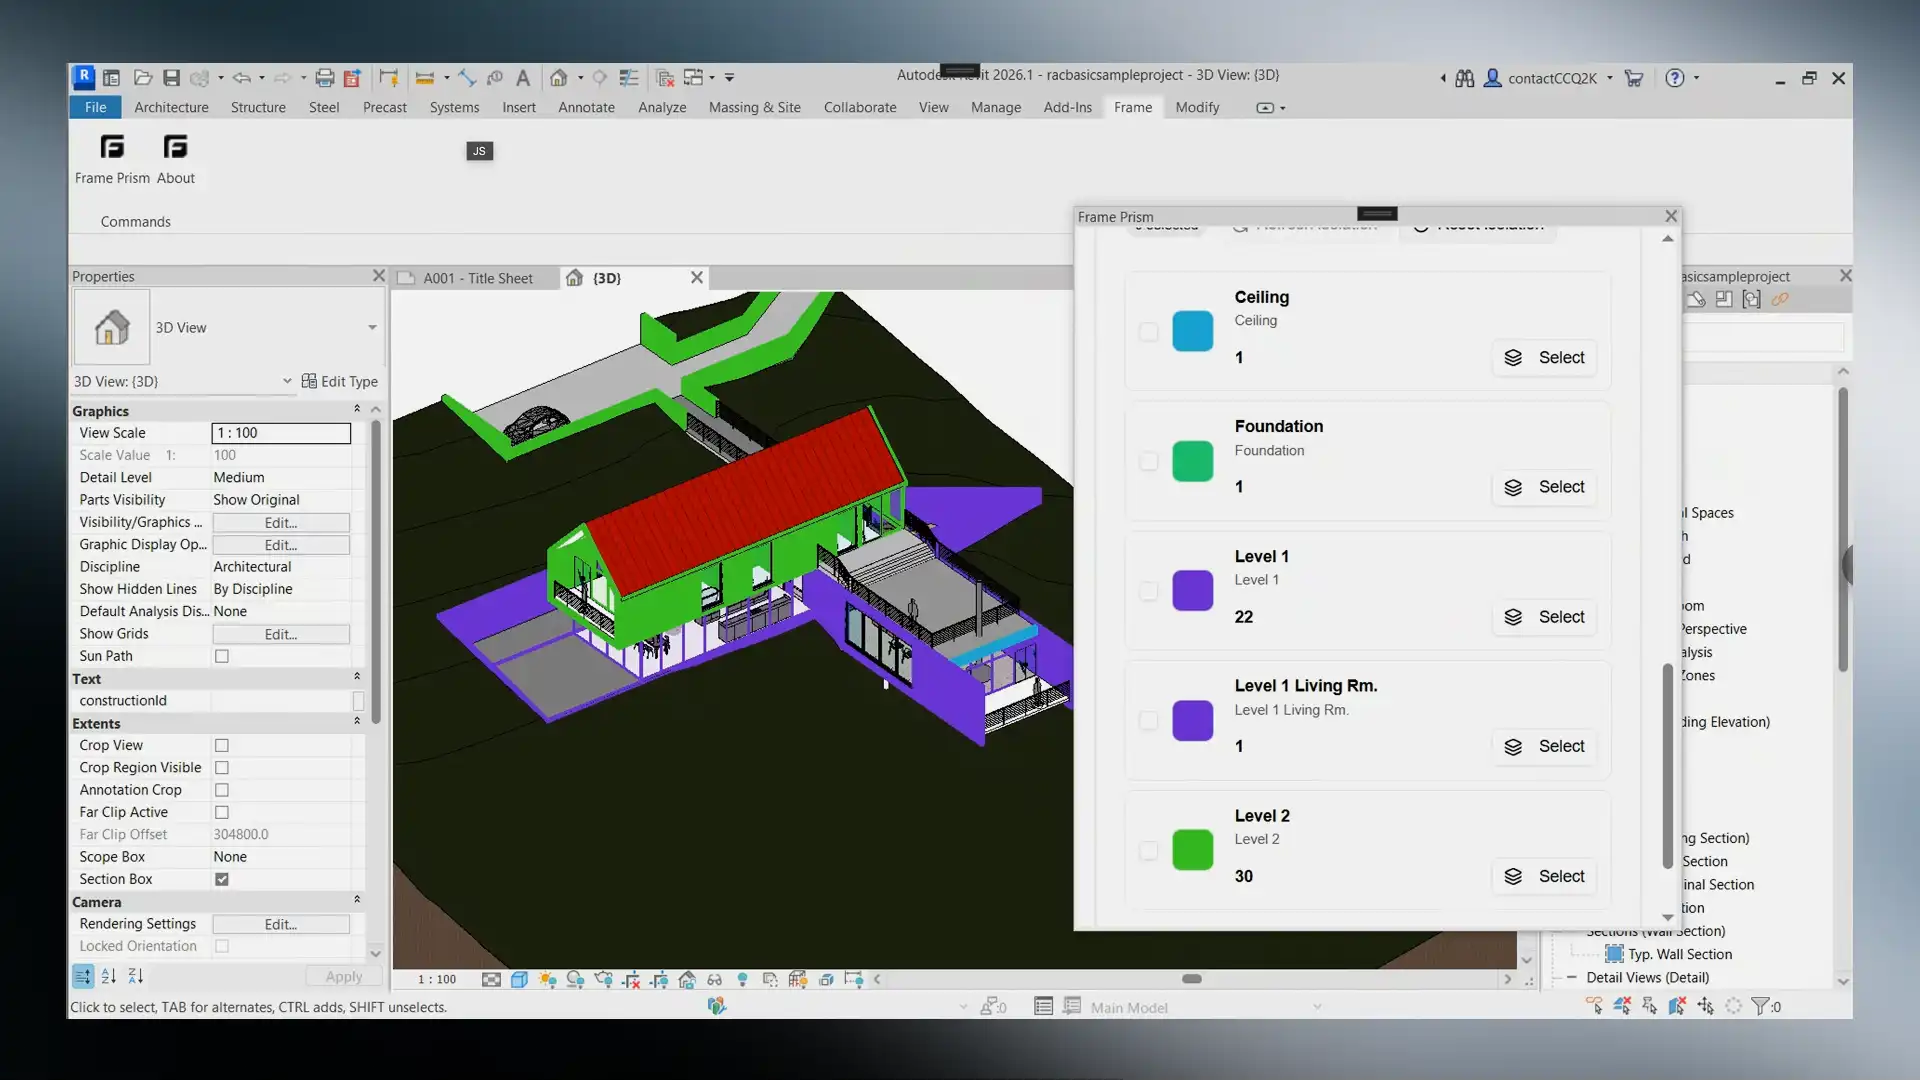Viewport: 1920px width, 1081px height.
Task: Open the About icon in Frame ribbon
Action: click(175, 148)
